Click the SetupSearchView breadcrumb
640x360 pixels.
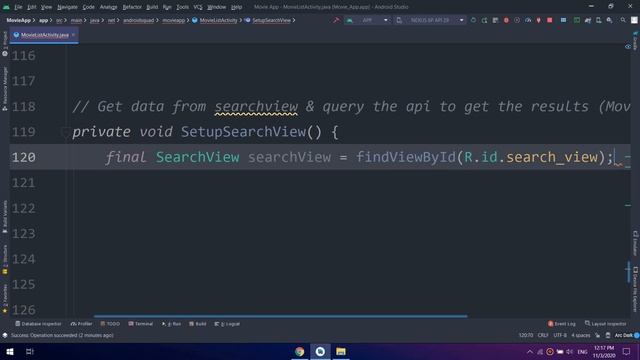point(268,20)
